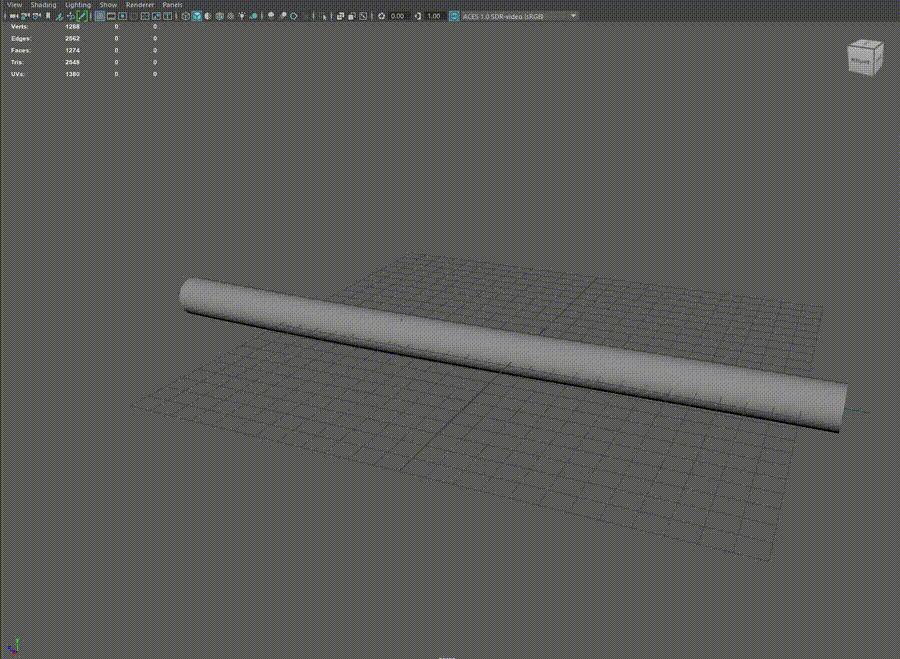Click the Faces count 1274 in the HUD
900x659 pixels.
click(x=72, y=51)
